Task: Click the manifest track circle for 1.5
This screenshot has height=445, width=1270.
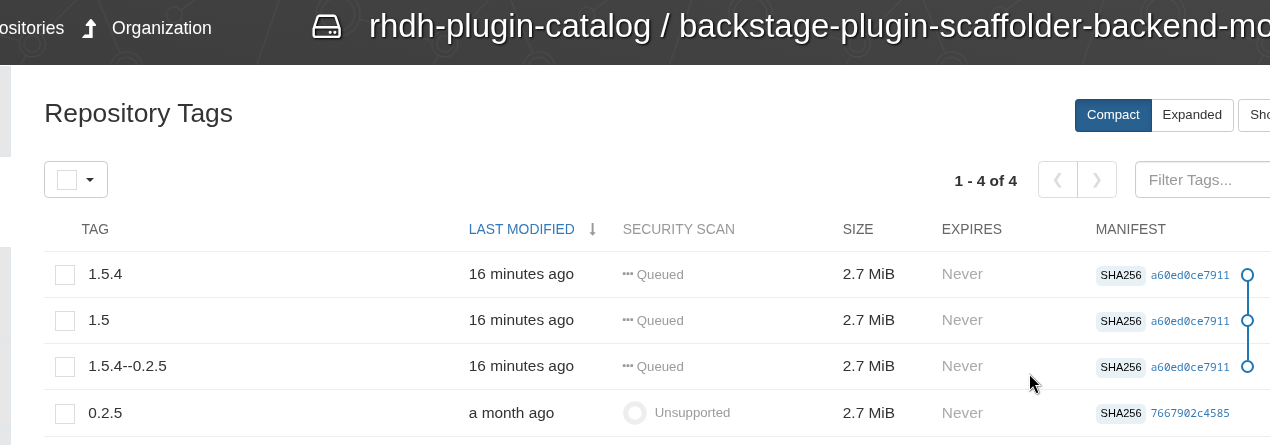Action: pyautogui.click(x=1247, y=320)
